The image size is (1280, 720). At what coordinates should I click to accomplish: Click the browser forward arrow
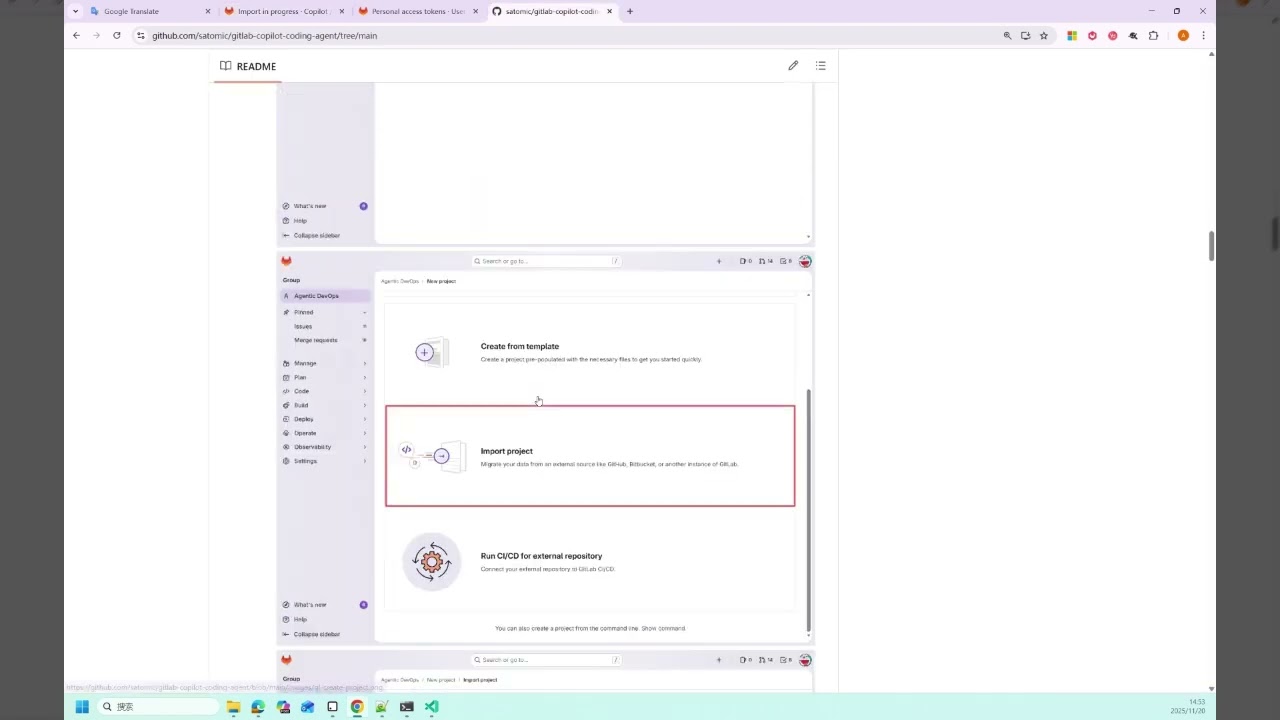click(x=96, y=35)
